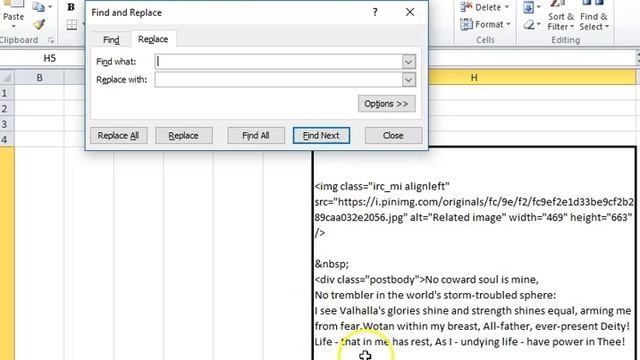This screenshot has width=640, height=360.
Task: Switch to the Find tab
Action: [x=111, y=40]
